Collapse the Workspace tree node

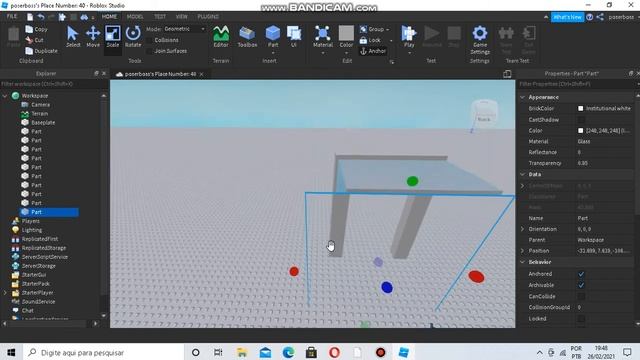5,96
